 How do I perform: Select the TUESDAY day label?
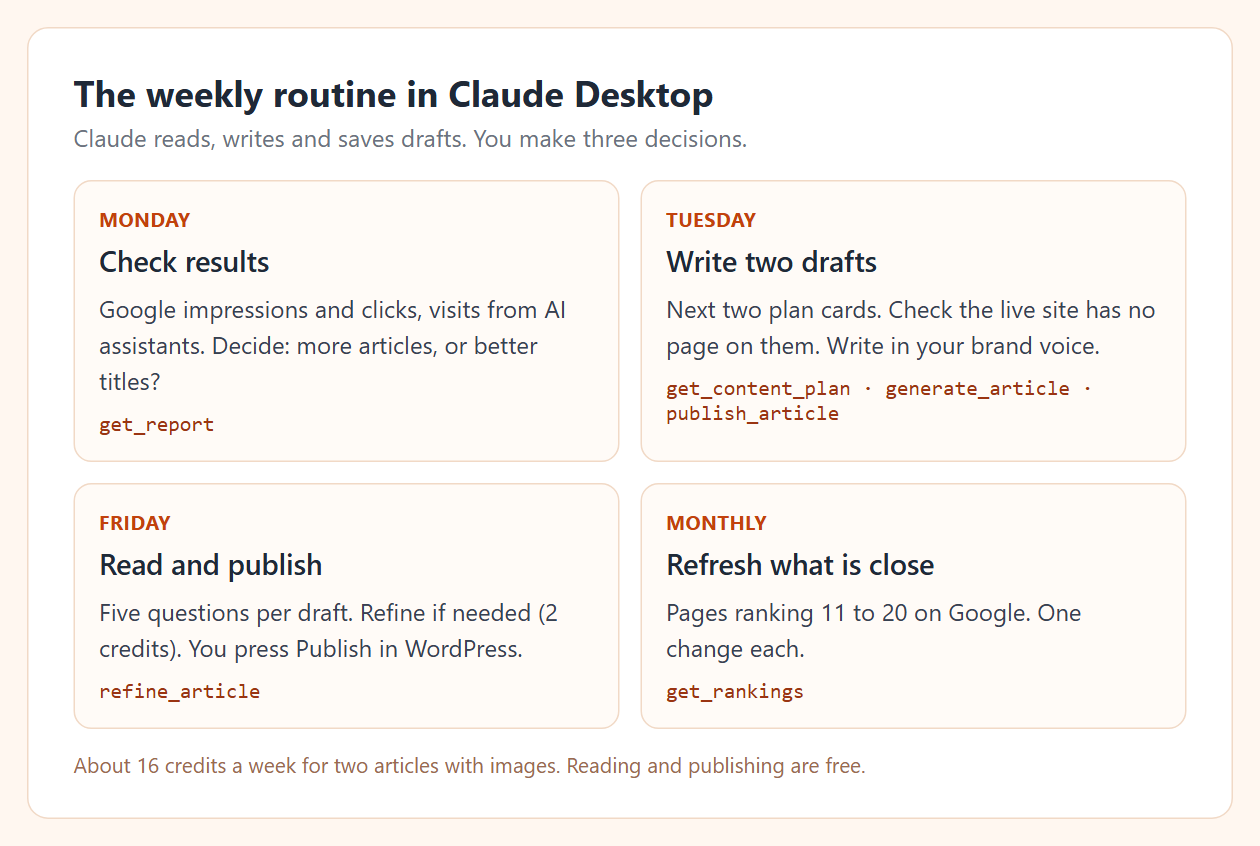[711, 220]
